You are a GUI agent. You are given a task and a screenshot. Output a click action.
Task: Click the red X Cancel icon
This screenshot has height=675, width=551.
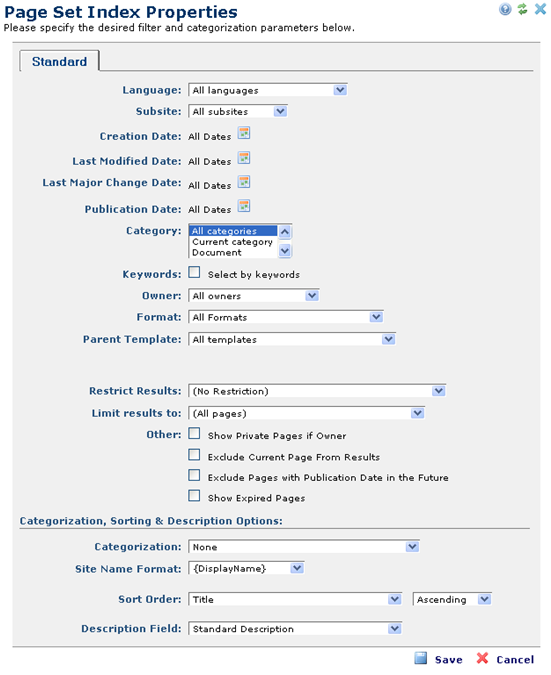[x=483, y=658]
